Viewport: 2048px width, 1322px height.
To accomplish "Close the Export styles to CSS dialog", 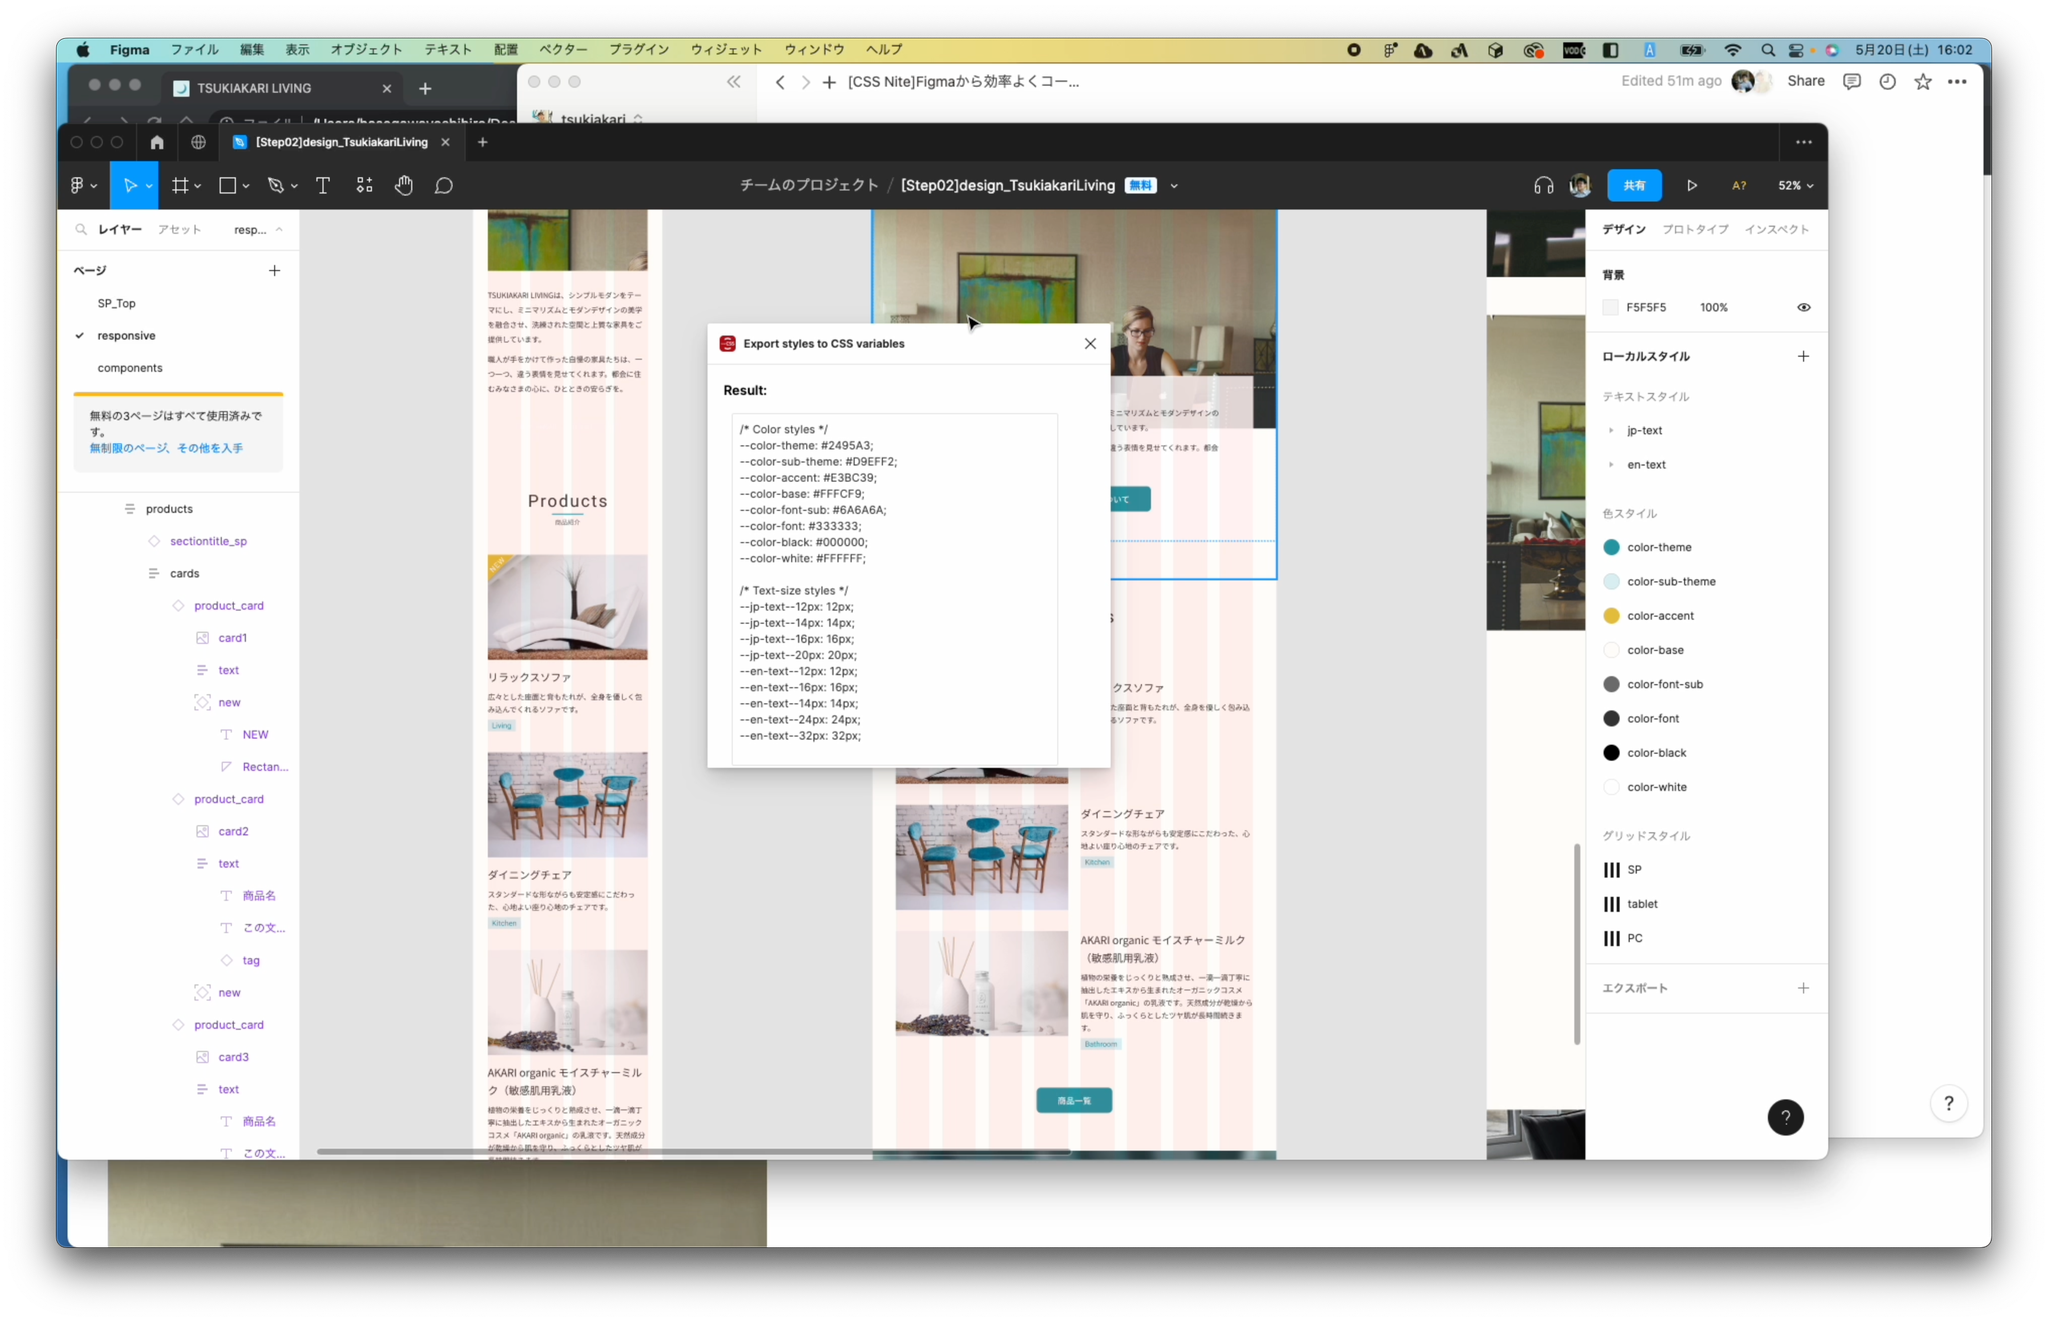I will pos(1090,343).
